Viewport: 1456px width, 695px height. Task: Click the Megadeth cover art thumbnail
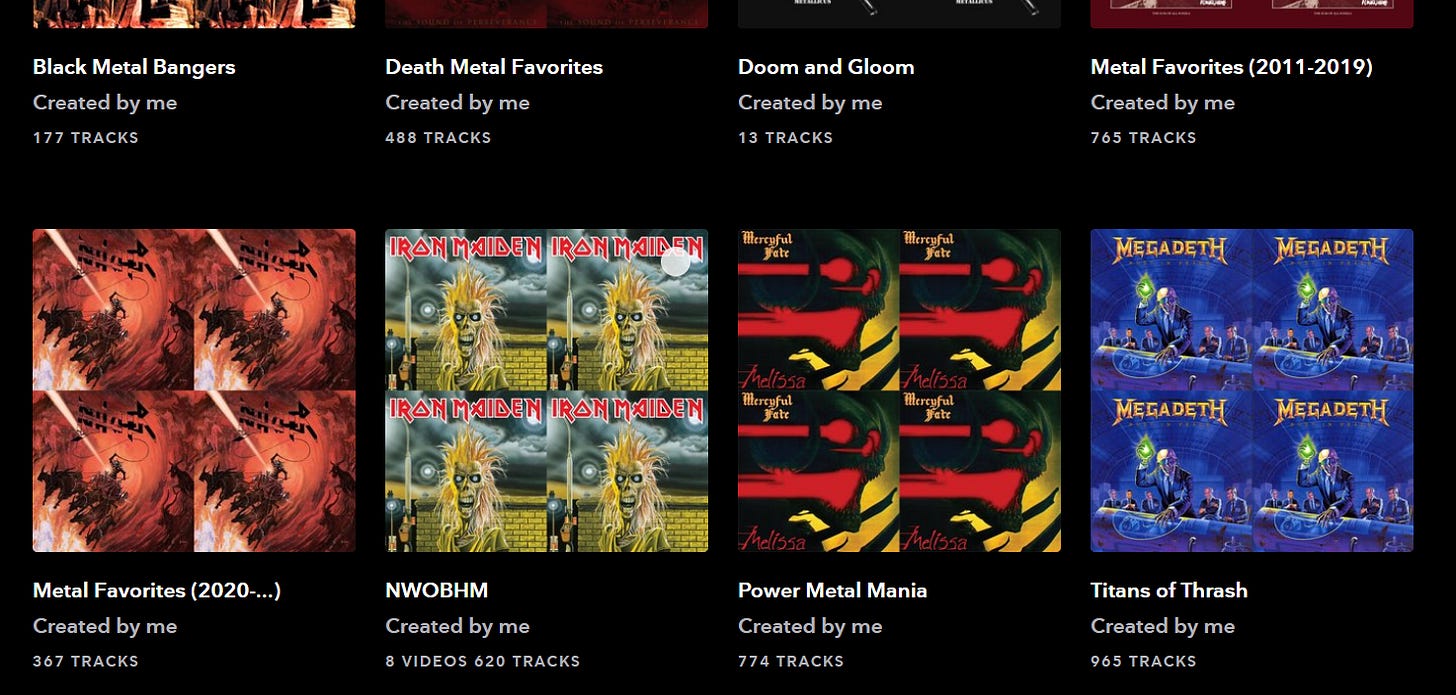pyautogui.click(x=1252, y=390)
